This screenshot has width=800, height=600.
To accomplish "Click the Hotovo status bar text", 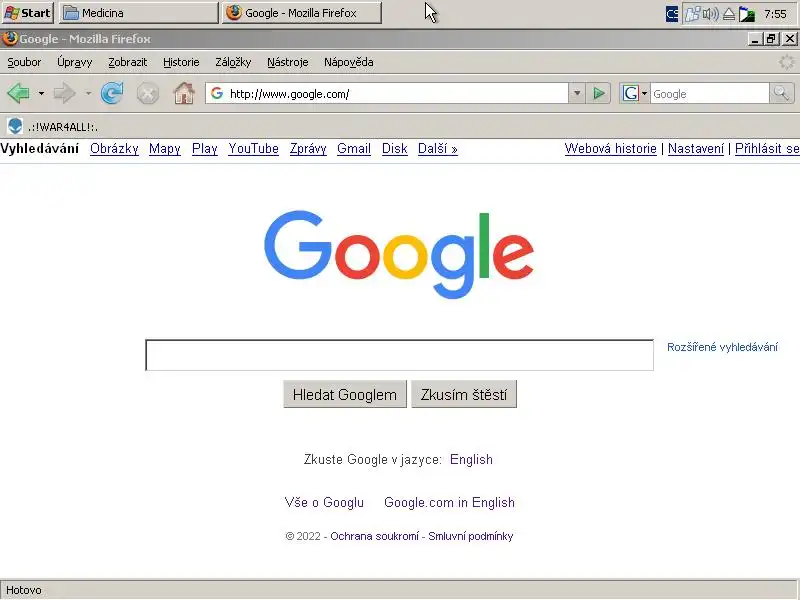I will (x=23, y=590).
